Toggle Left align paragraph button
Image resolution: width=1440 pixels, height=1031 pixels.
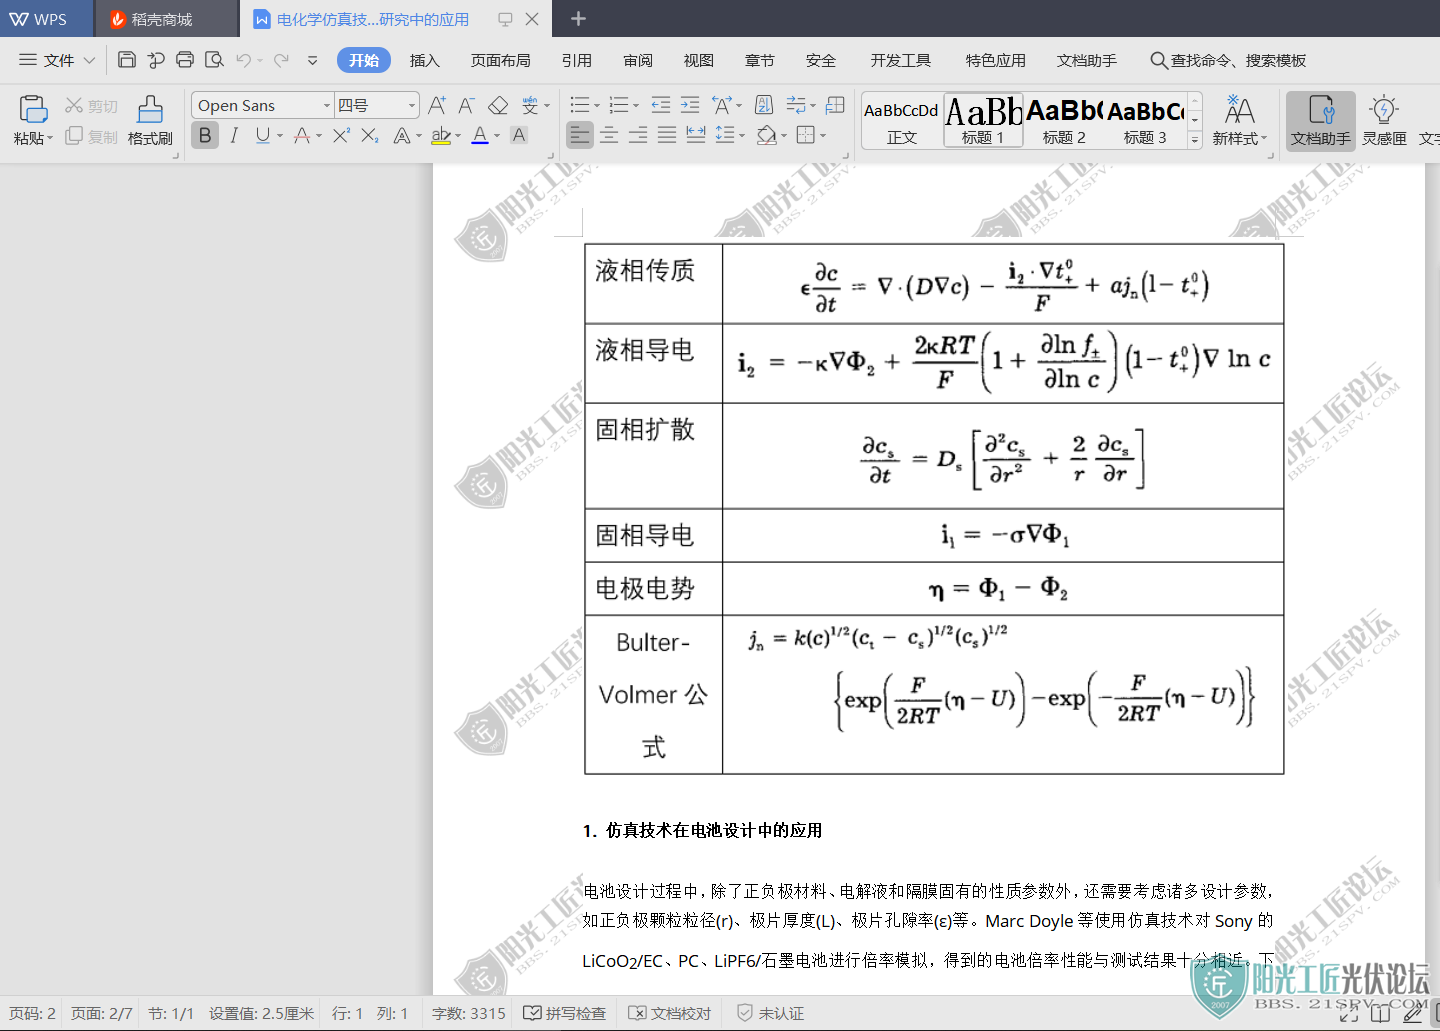[x=580, y=135]
